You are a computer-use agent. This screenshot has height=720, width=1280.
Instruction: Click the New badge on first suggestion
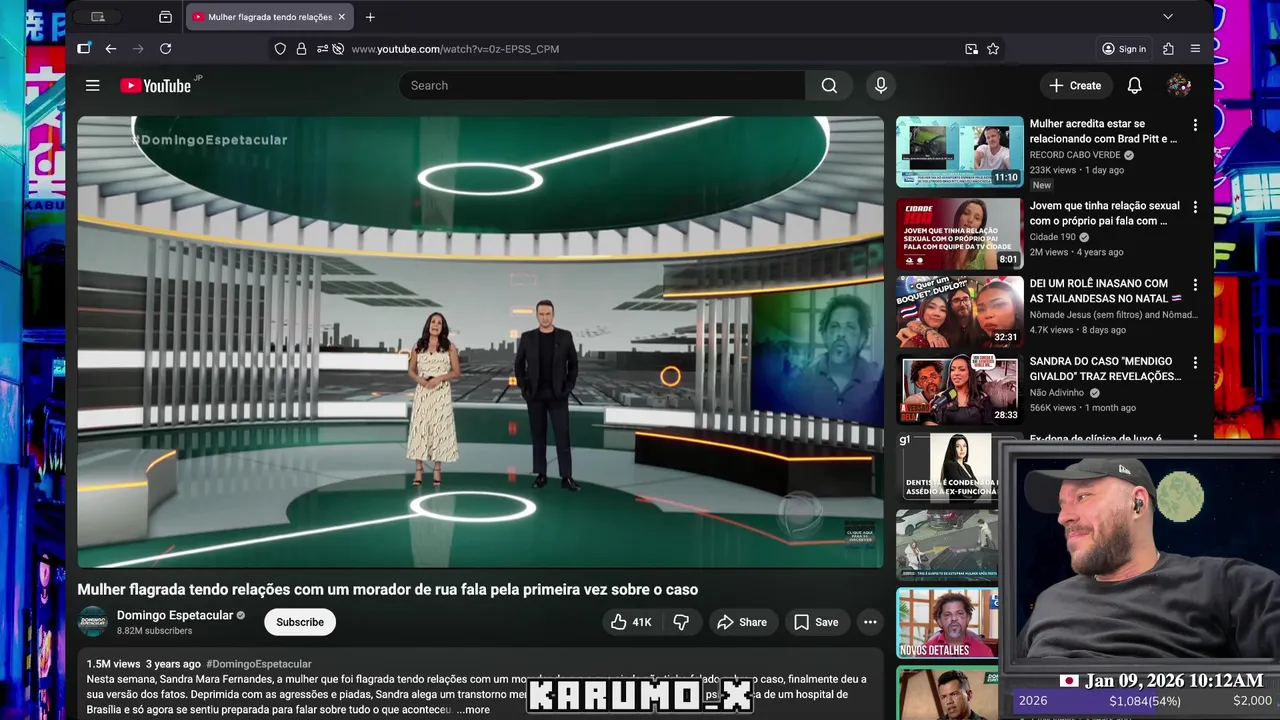tap(1042, 185)
